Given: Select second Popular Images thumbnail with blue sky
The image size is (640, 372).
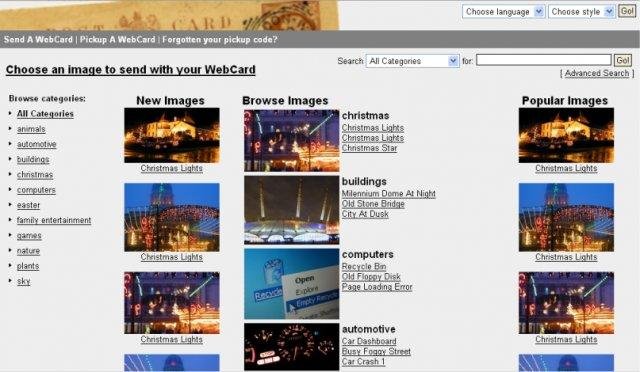Looking at the screenshot, I should click(x=566, y=217).
